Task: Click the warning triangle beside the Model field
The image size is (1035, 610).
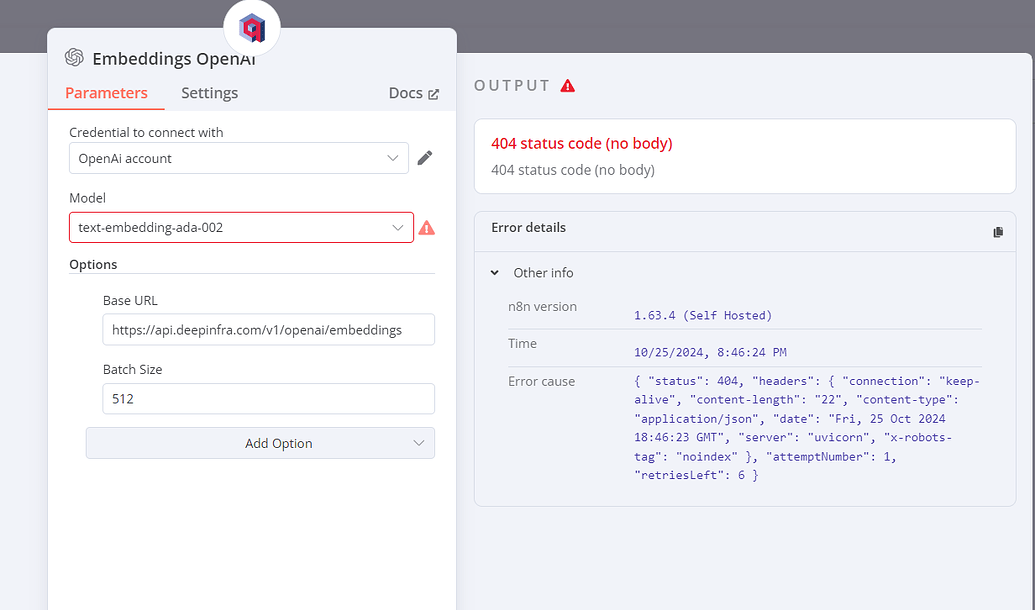Action: point(427,228)
